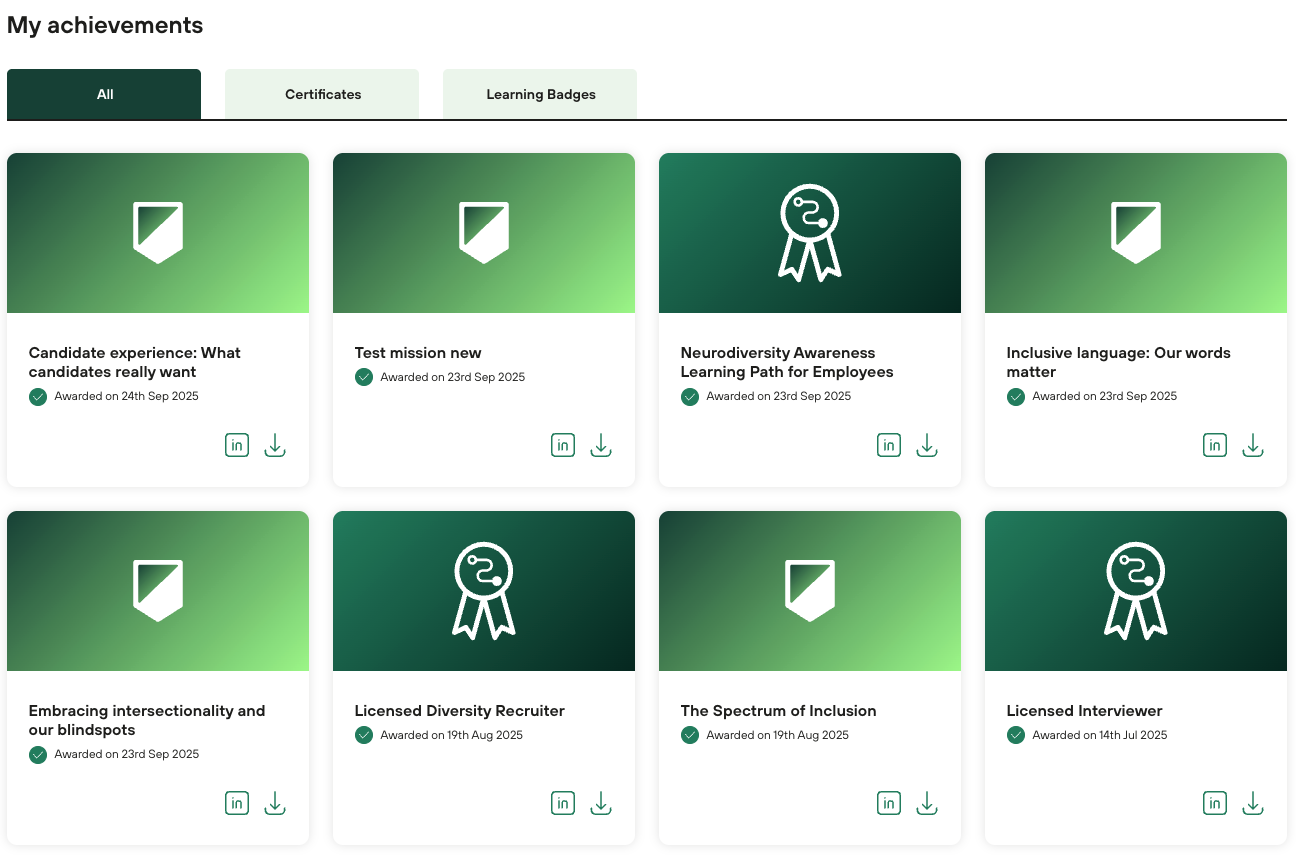1296x859 pixels.
Task: Share Licensed Interviewer on LinkedIn
Action: click(x=1215, y=803)
